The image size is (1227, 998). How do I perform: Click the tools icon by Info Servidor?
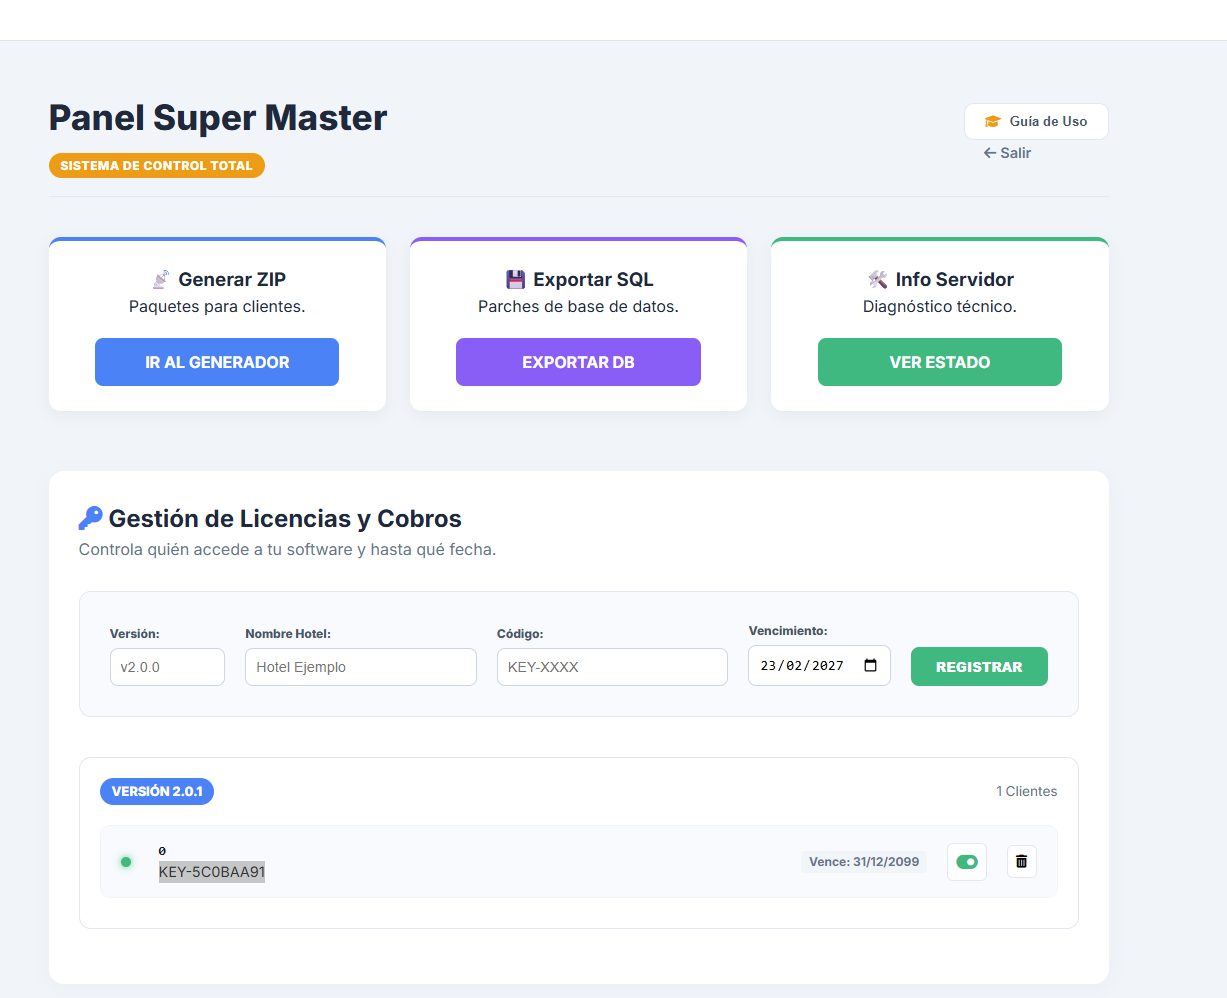pyautogui.click(x=878, y=280)
